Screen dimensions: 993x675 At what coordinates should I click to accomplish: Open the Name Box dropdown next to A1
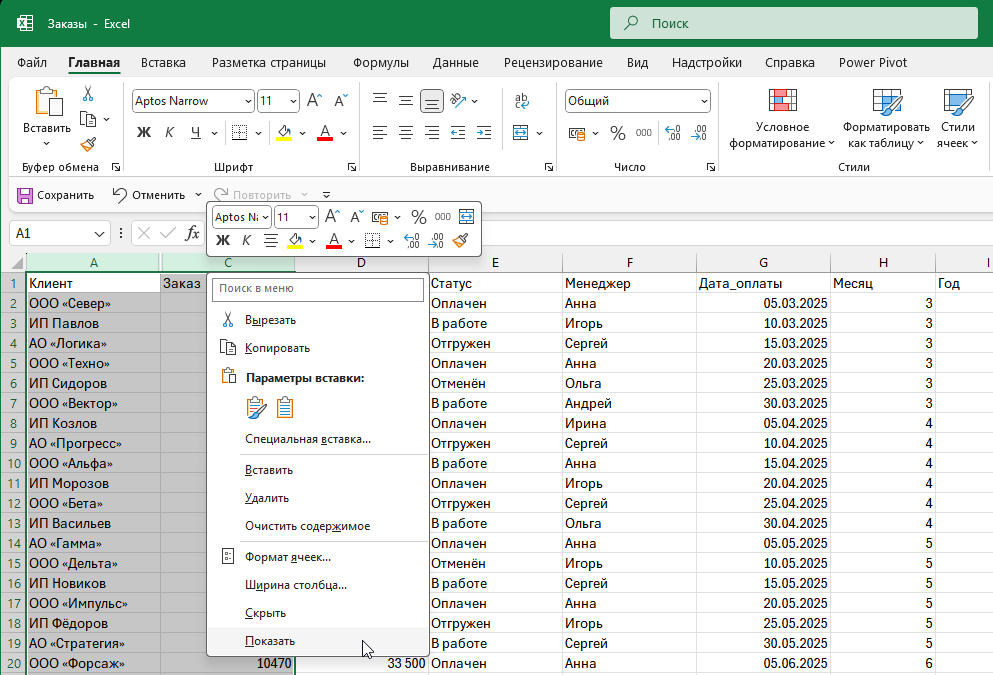(100, 233)
